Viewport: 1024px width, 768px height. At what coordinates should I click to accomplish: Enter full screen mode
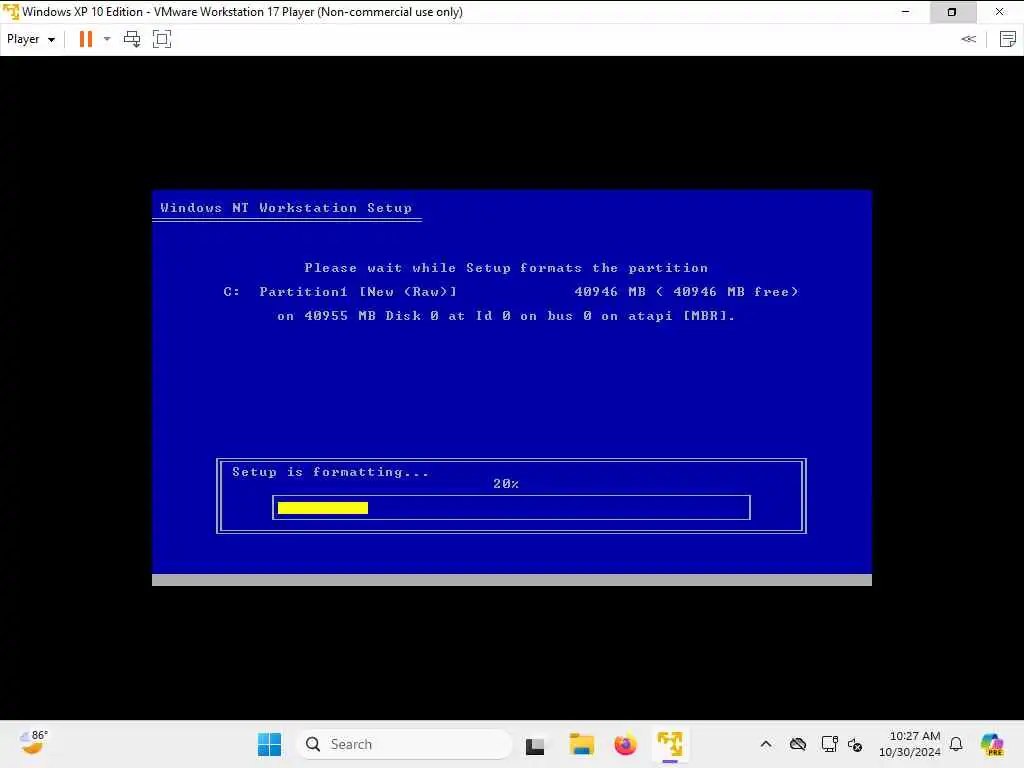click(162, 39)
